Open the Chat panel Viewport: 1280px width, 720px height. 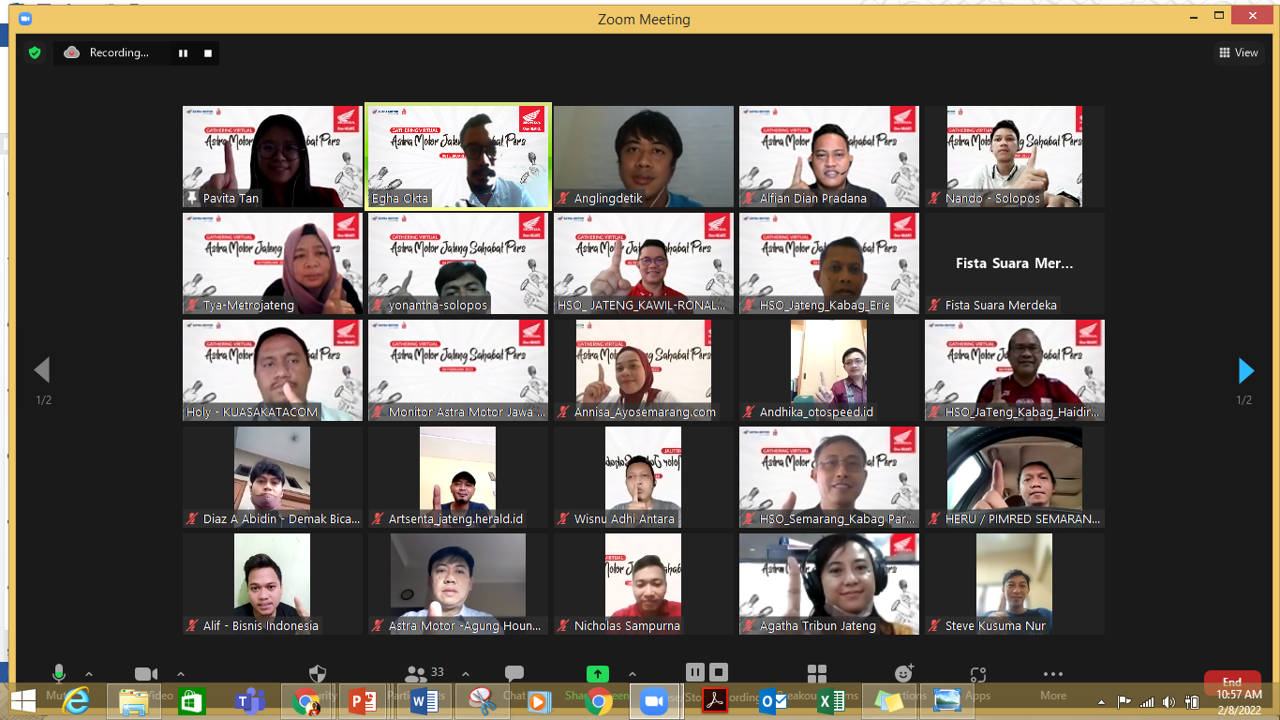pos(513,672)
